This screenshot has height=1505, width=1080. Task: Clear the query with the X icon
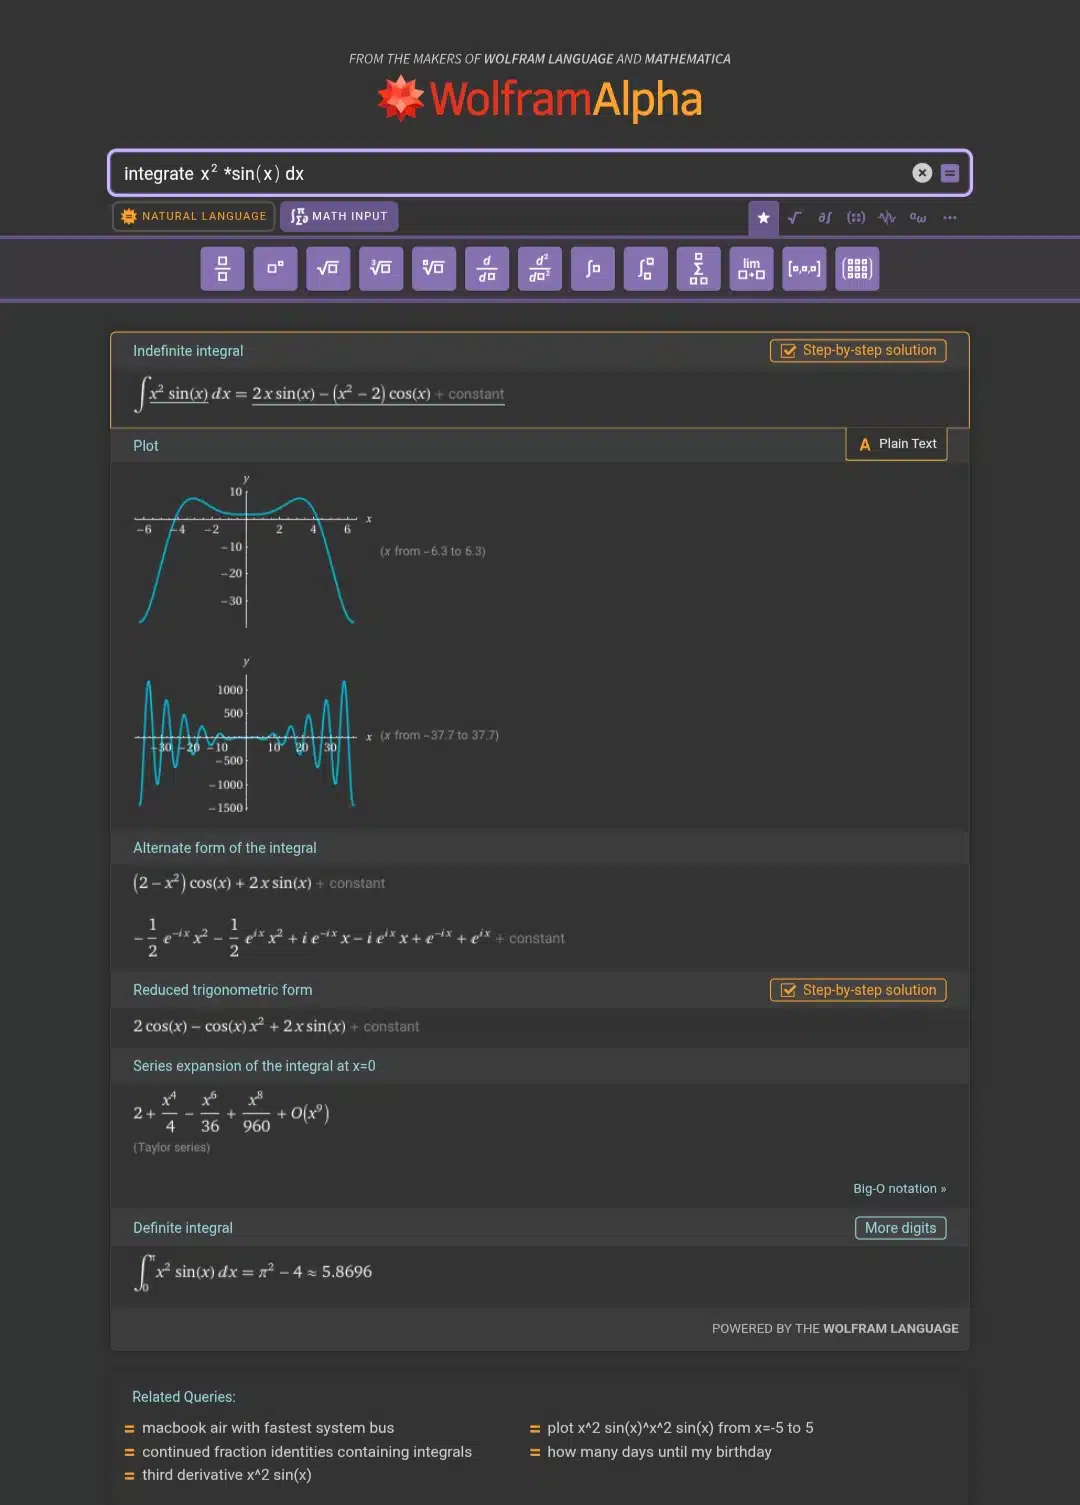click(922, 173)
